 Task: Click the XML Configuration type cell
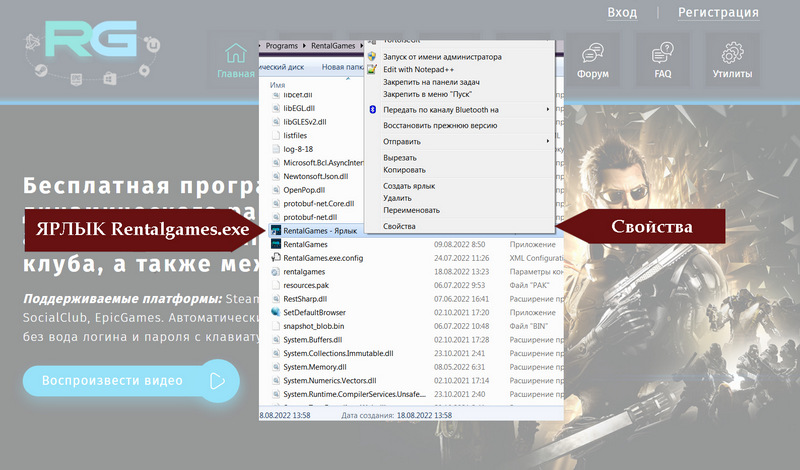point(536,258)
